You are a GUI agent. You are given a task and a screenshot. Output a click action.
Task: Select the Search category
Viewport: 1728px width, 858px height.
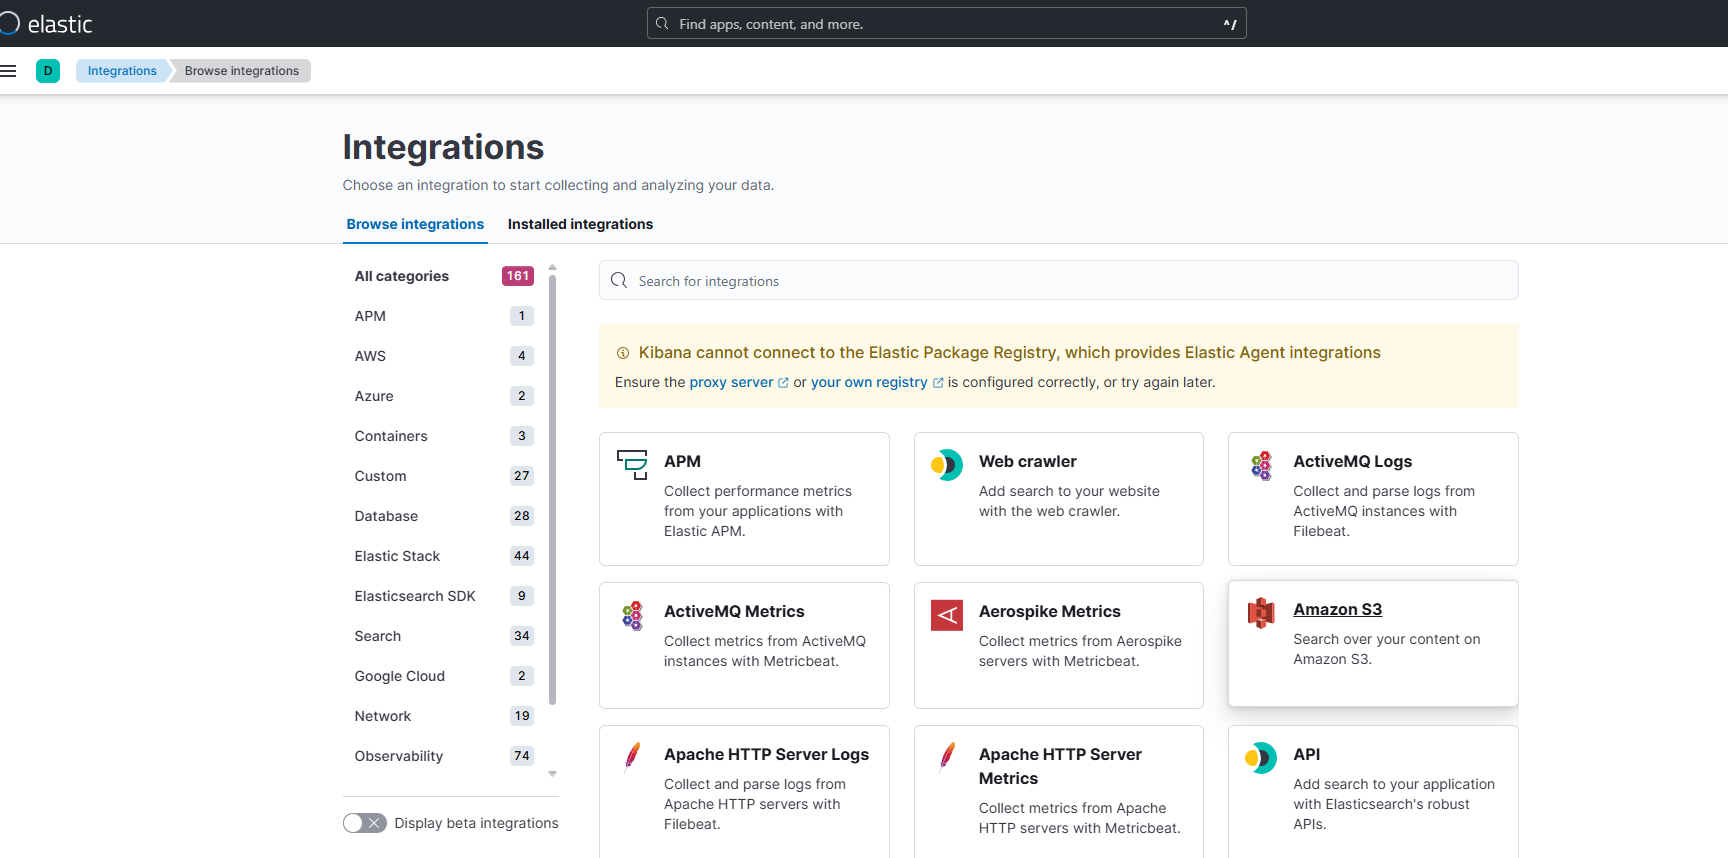[444, 636]
